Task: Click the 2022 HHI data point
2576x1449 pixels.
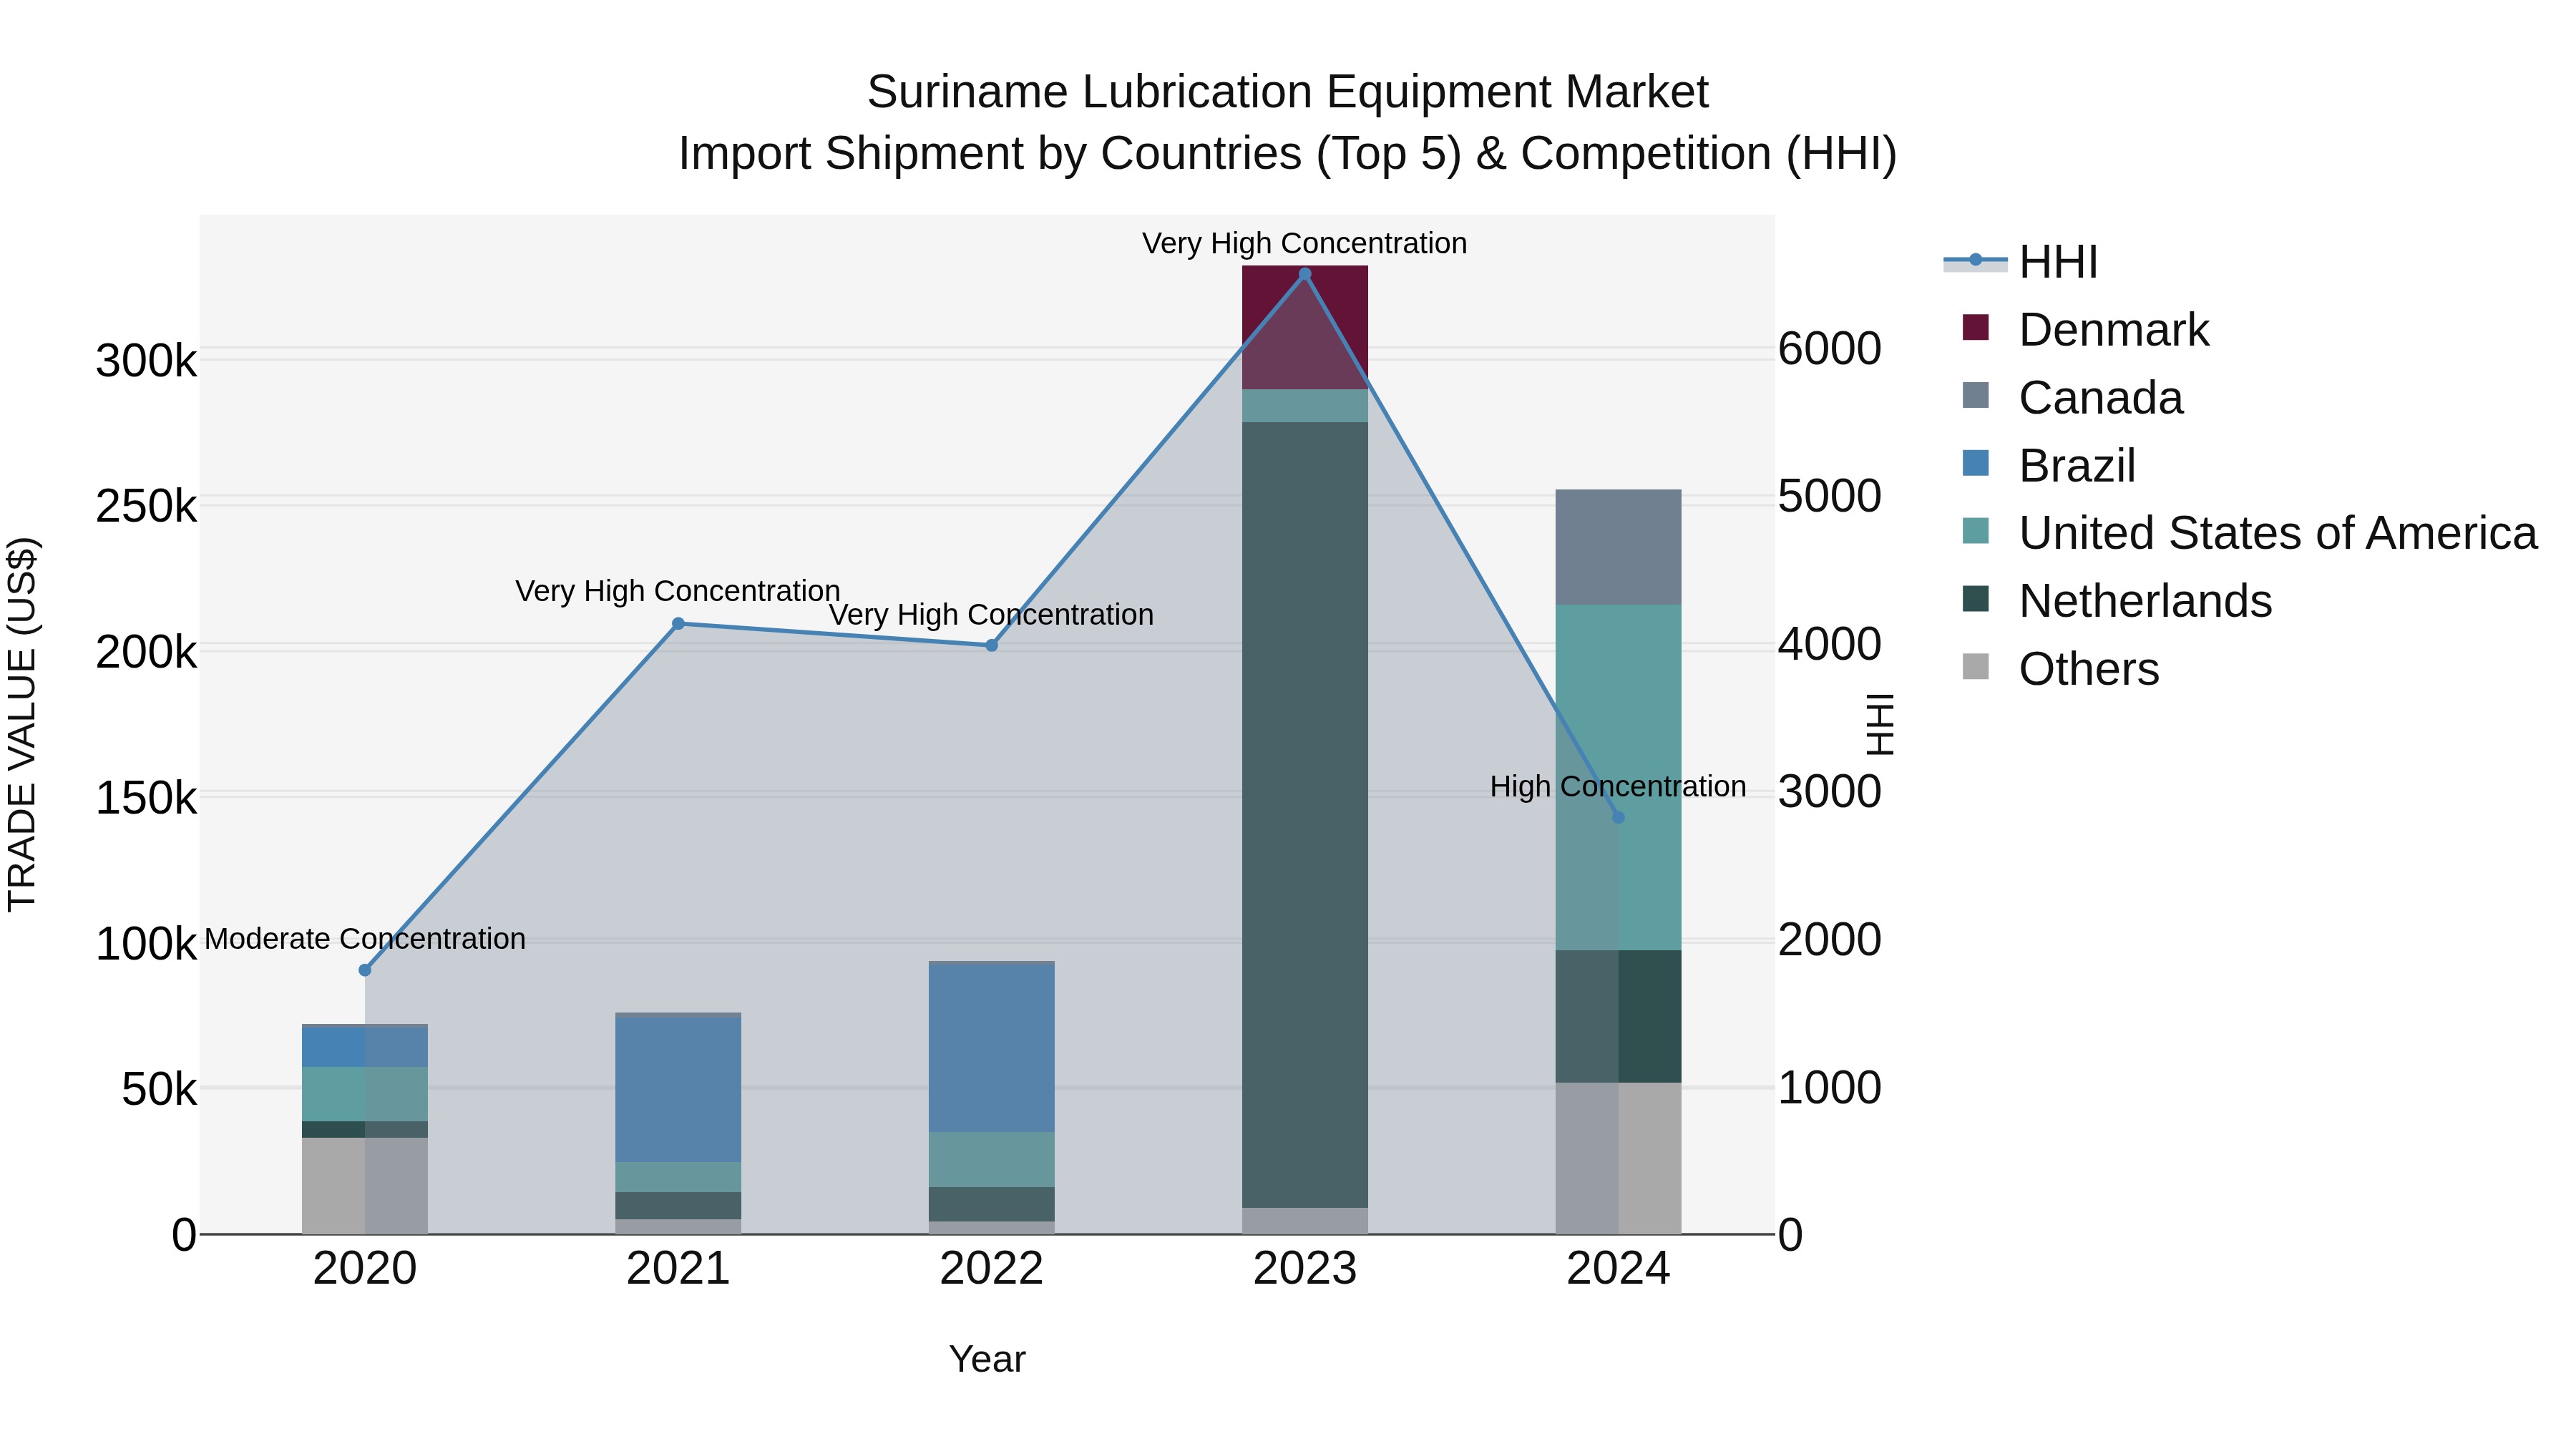Action: (x=992, y=645)
